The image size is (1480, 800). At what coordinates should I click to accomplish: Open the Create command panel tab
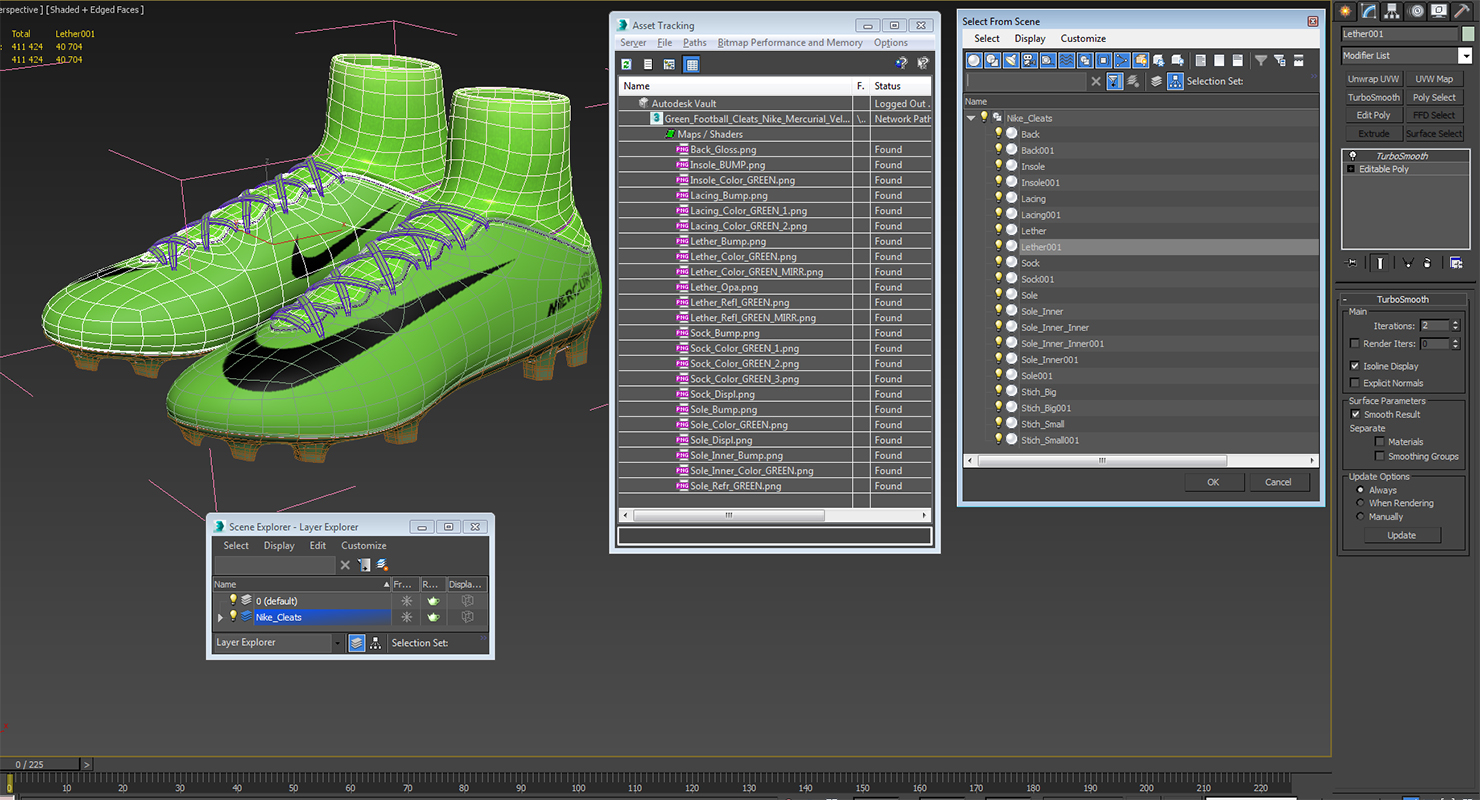point(1345,11)
